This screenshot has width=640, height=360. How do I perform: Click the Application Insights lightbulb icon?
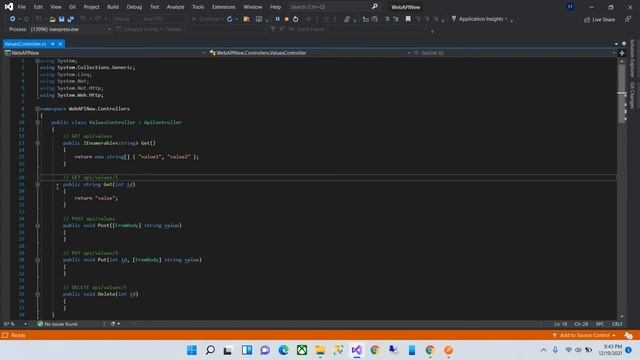pos(454,19)
